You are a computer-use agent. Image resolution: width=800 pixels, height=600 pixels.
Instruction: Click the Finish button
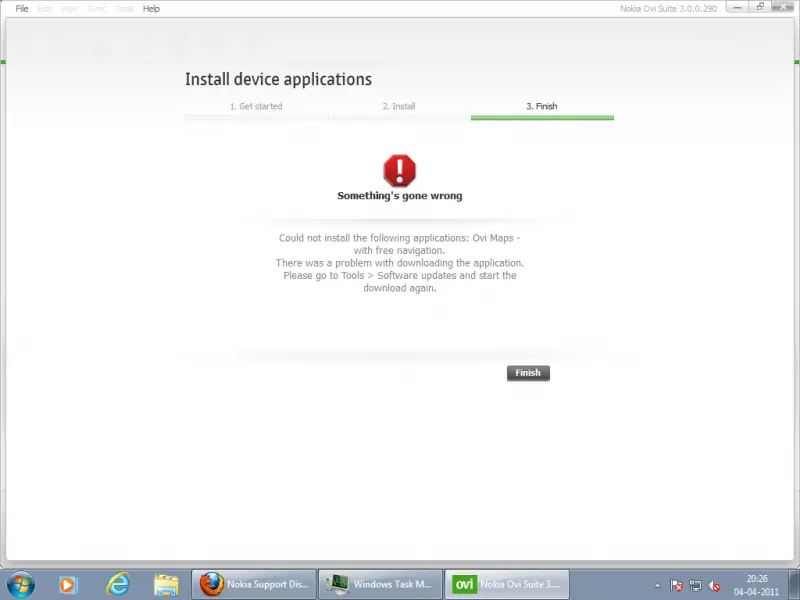528,373
